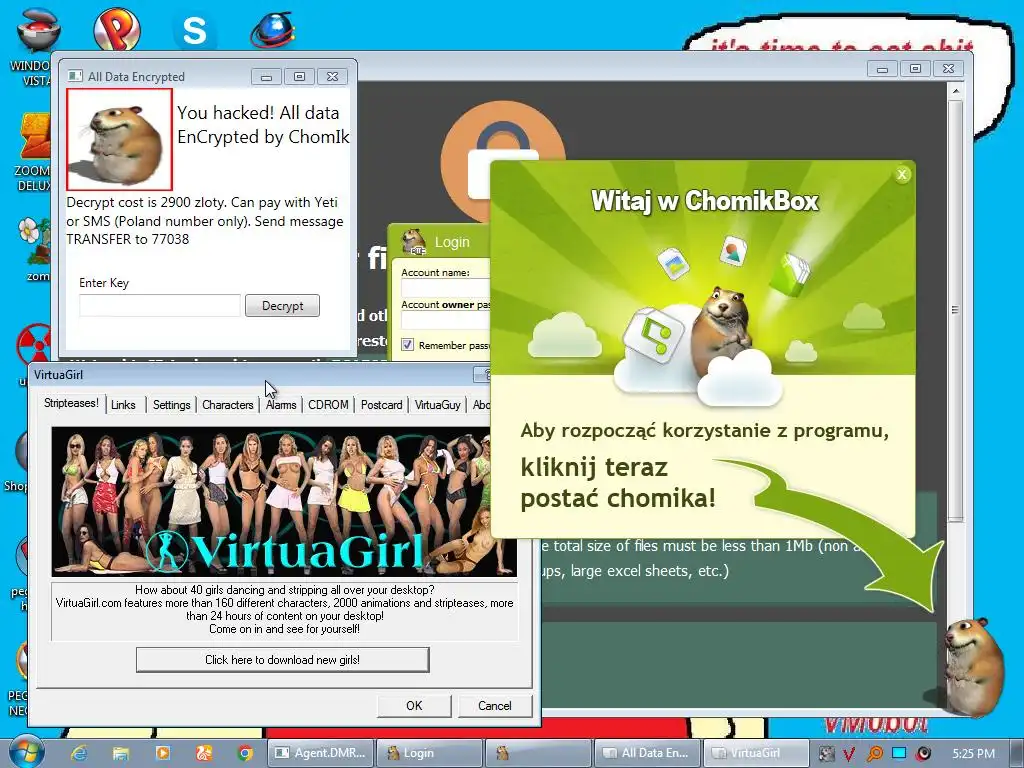Focus the Enter Key input field

click(160, 306)
